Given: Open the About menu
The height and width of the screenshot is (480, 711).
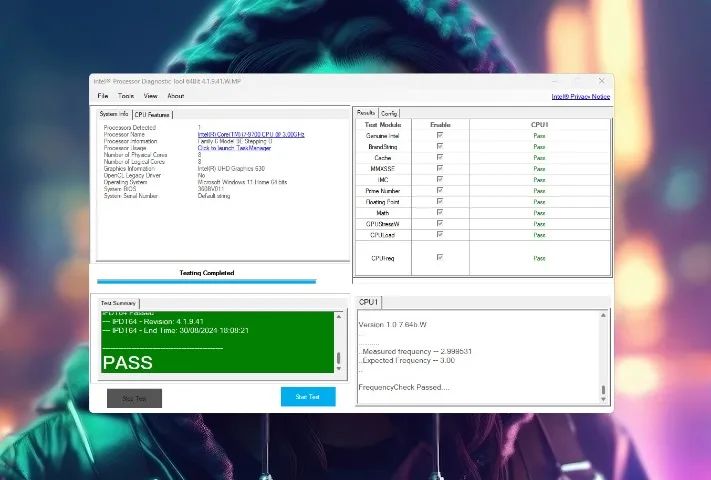Looking at the screenshot, I should pos(175,96).
